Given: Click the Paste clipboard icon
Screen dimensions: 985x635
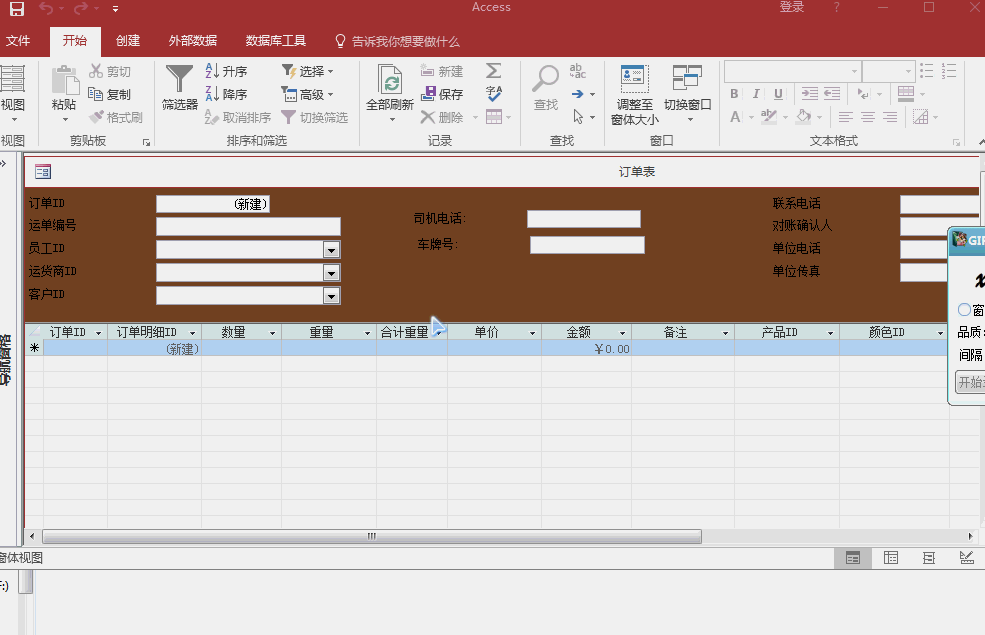Looking at the screenshot, I should [x=64, y=80].
